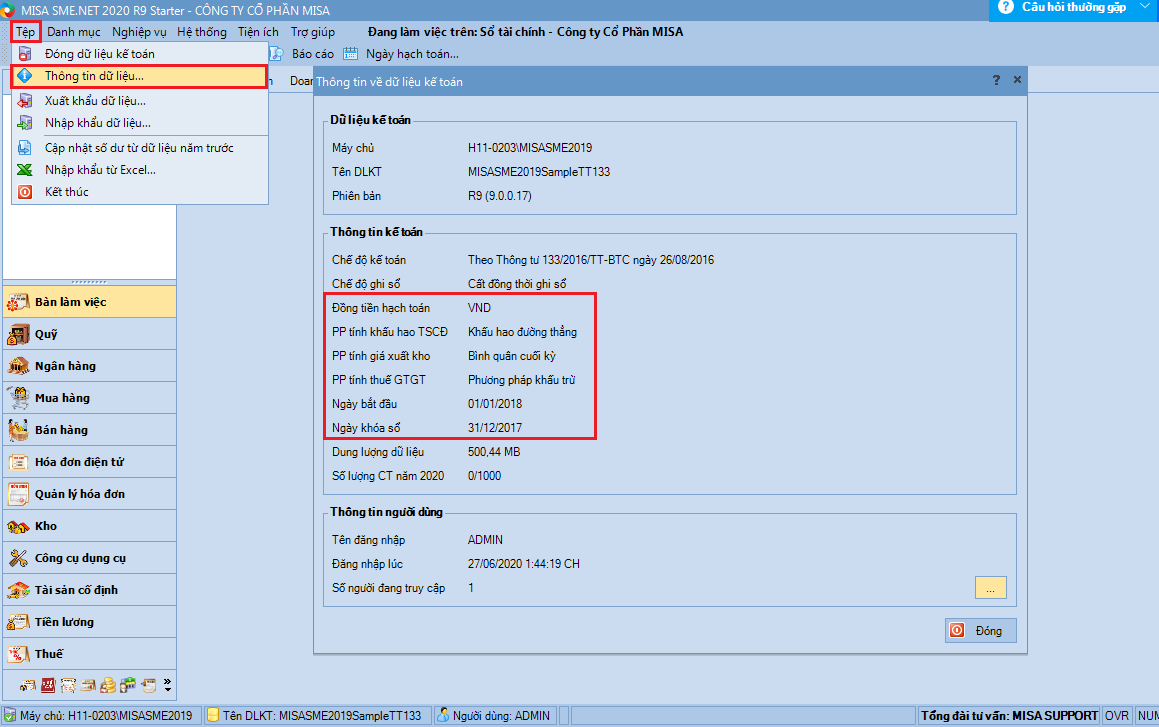Screen dimensions: 1159x727
Task: Open the Hóa đơn điện tử module
Action: click(89, 462)
